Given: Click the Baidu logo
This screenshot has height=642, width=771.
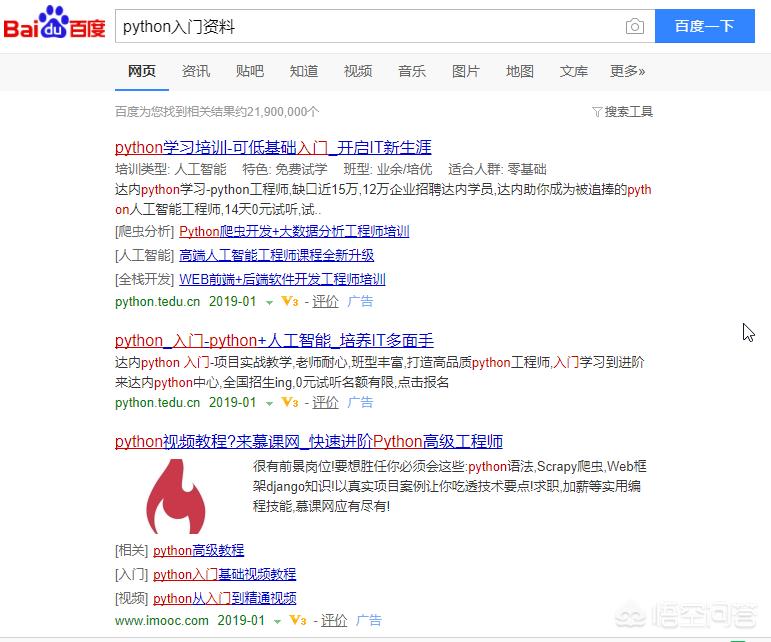Looking at the screenshot, I should (54, 23).
